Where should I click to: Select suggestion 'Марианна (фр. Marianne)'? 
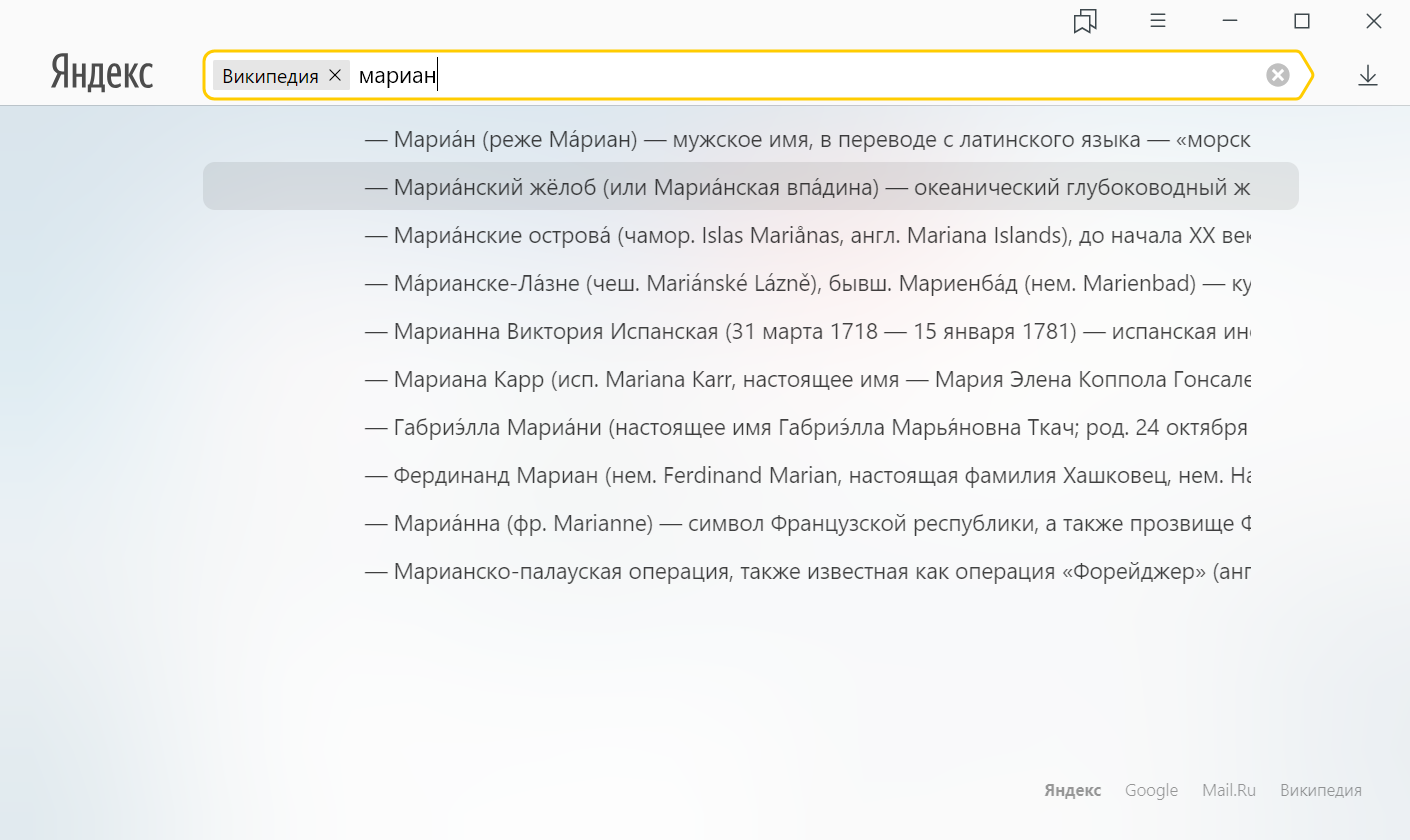(751, 523)
